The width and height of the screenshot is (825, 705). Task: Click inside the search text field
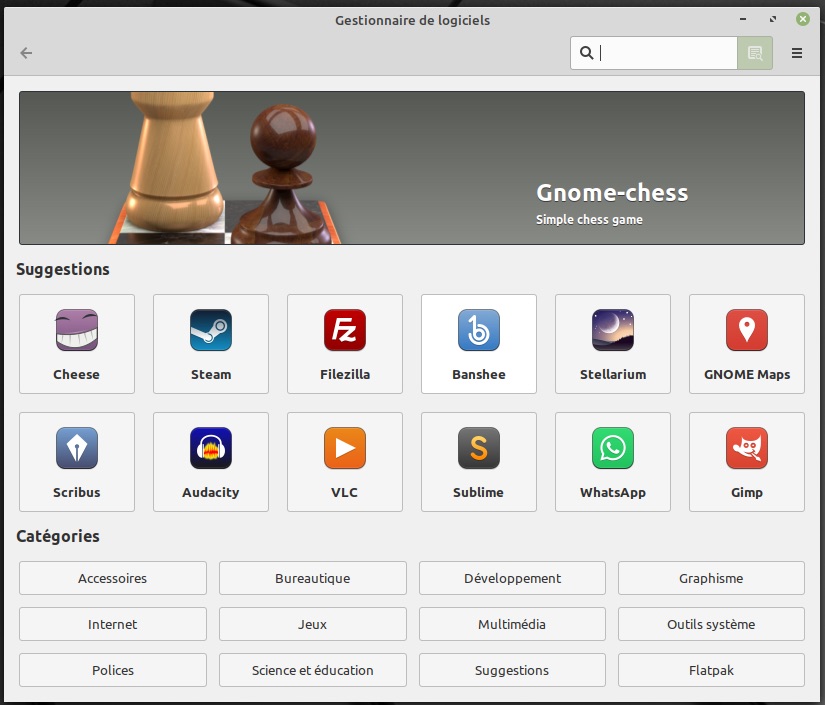coord(665,53)
